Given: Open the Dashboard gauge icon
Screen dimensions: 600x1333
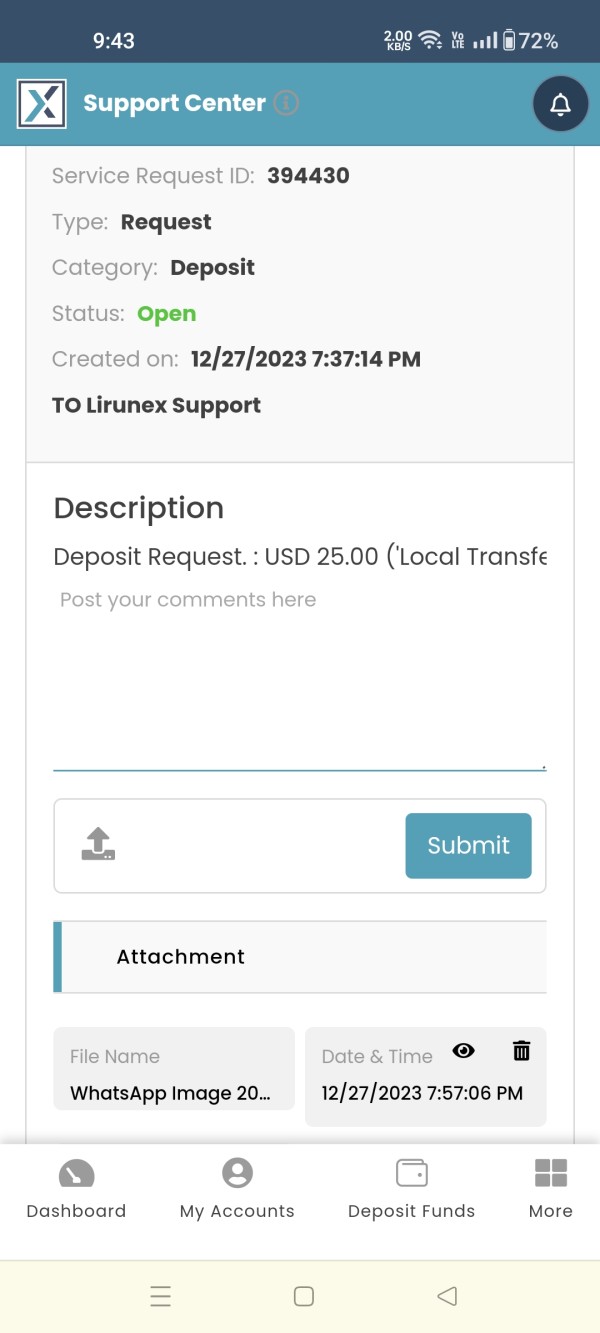Looking at the screenshot, I should coord(76,1173).
